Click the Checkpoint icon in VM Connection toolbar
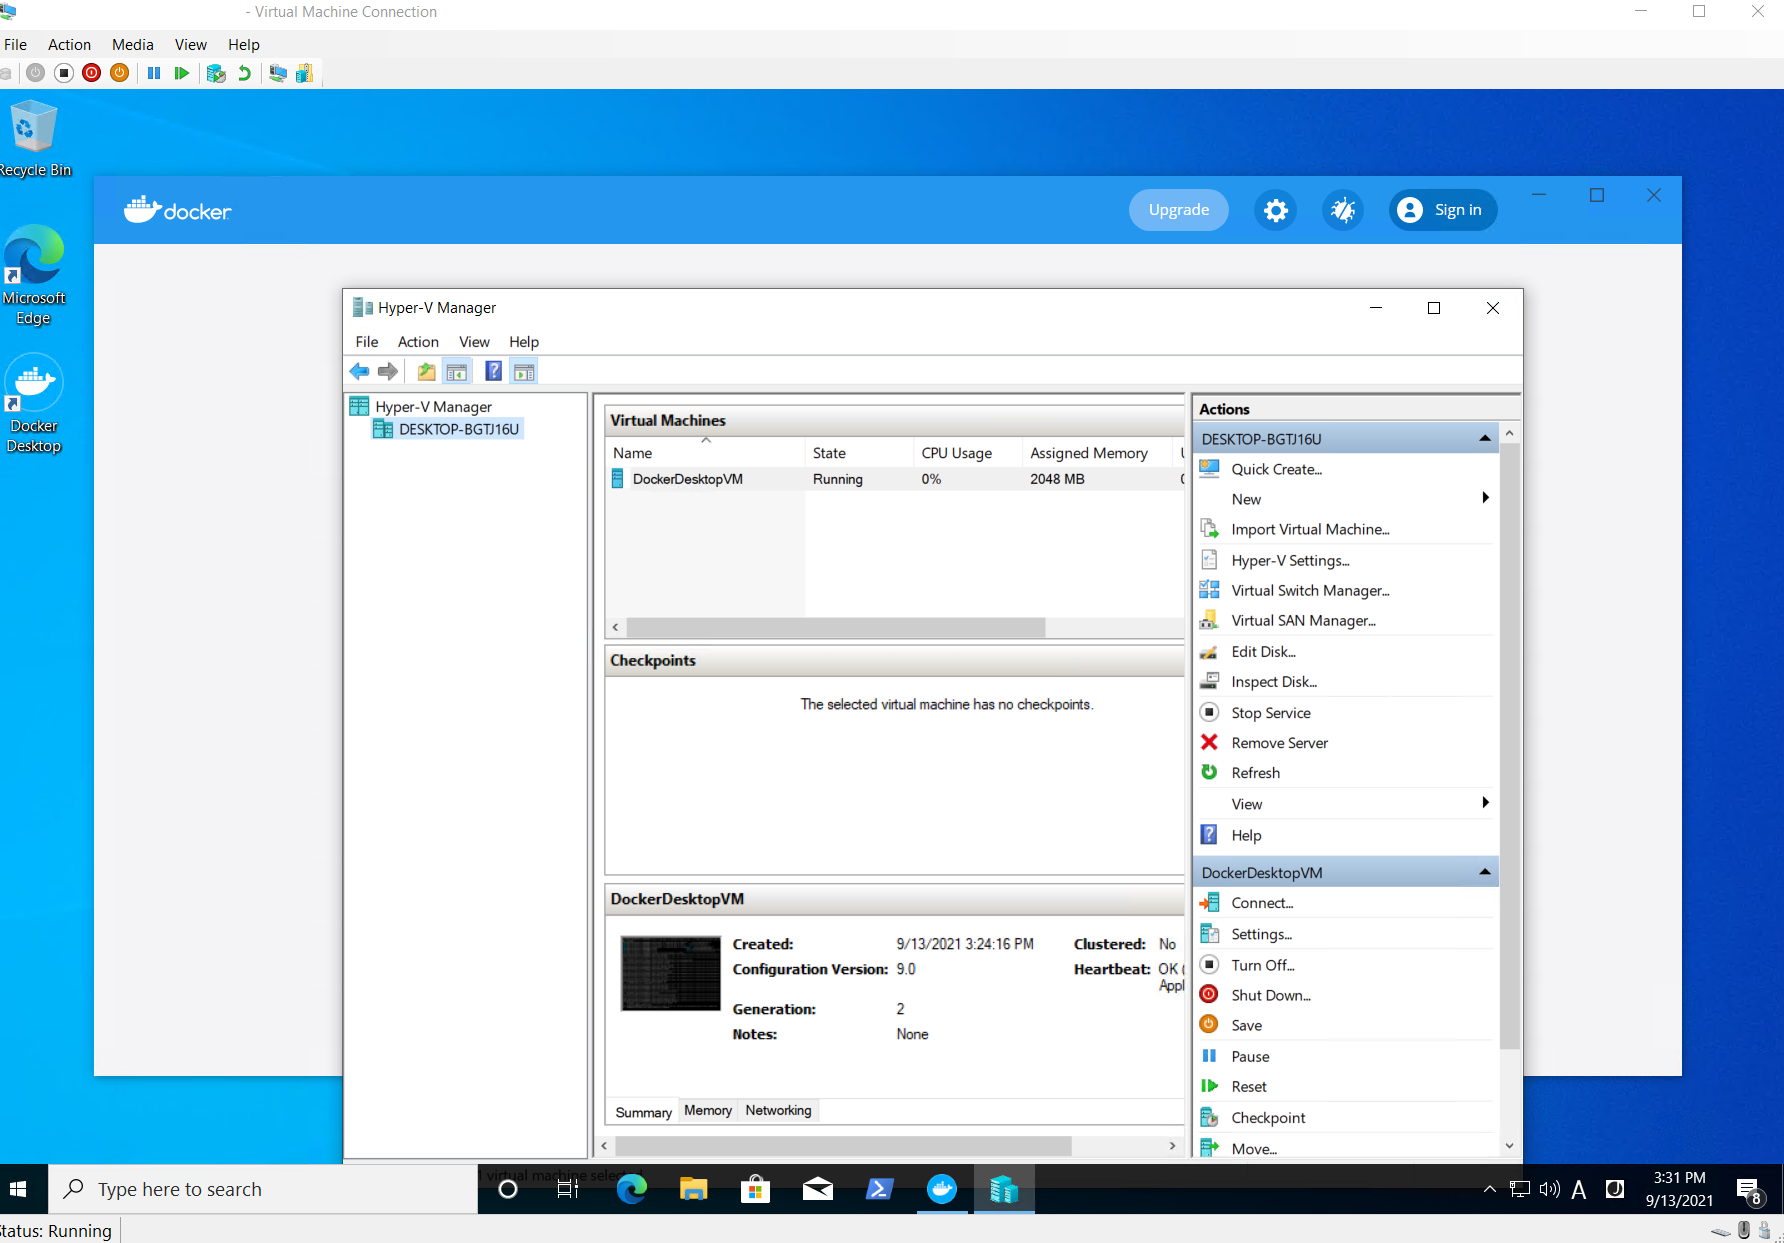The height and width of the screenshot is (1243, 1784). click(216, 73)
